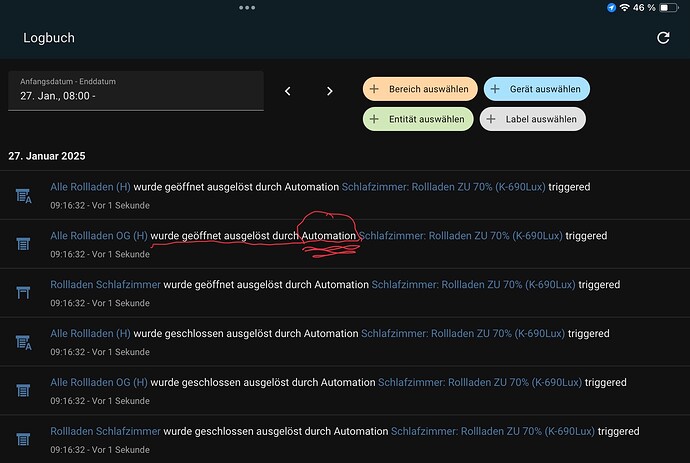Open Label auswählen filter
The width and height of the screenshot is (690, 463).
pos(532,119)
